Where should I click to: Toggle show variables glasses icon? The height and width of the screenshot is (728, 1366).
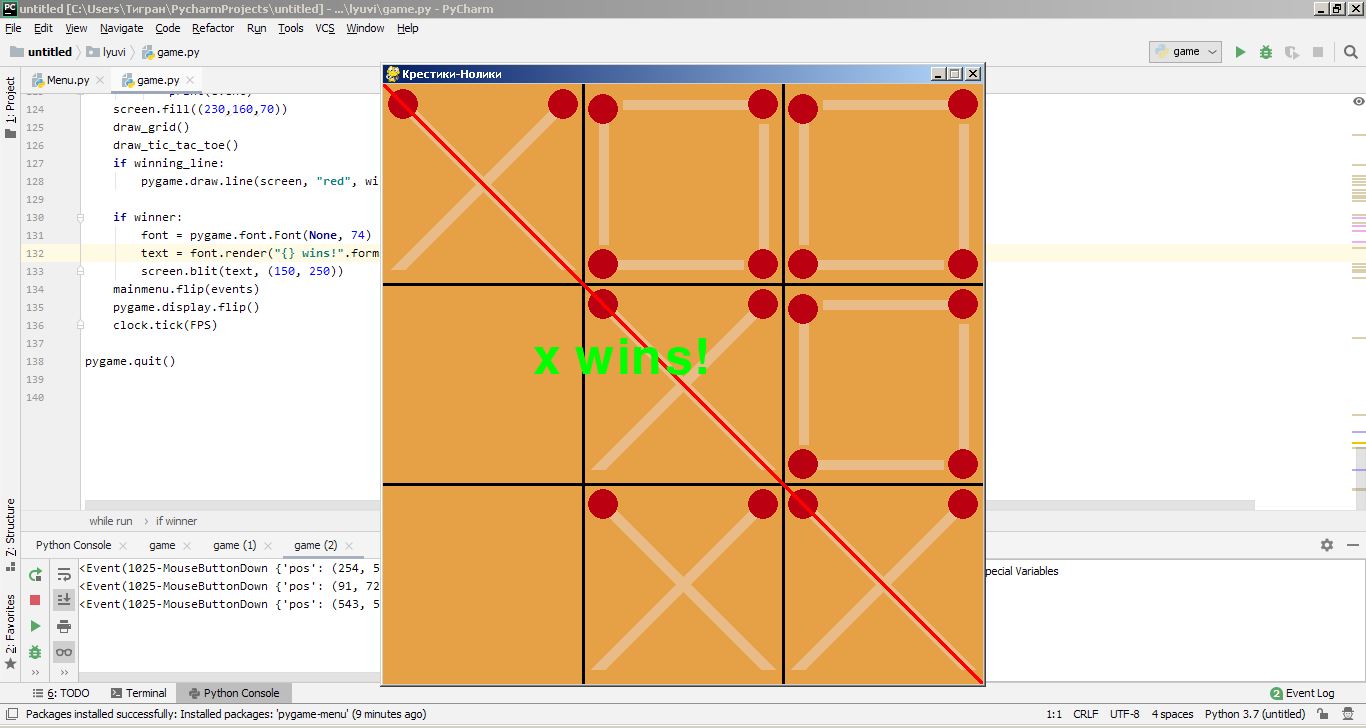point(64,652)
